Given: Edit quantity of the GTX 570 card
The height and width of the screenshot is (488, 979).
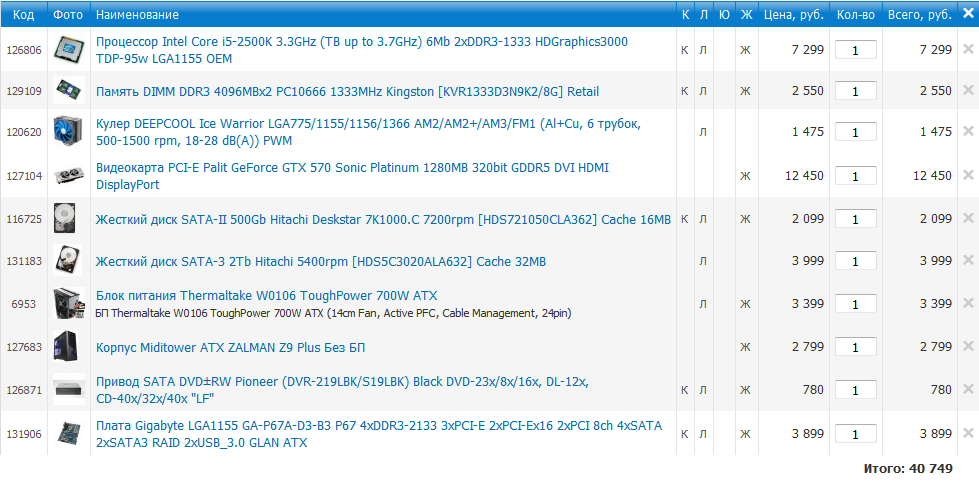Looking at the screenshot, I should (855, 176).
